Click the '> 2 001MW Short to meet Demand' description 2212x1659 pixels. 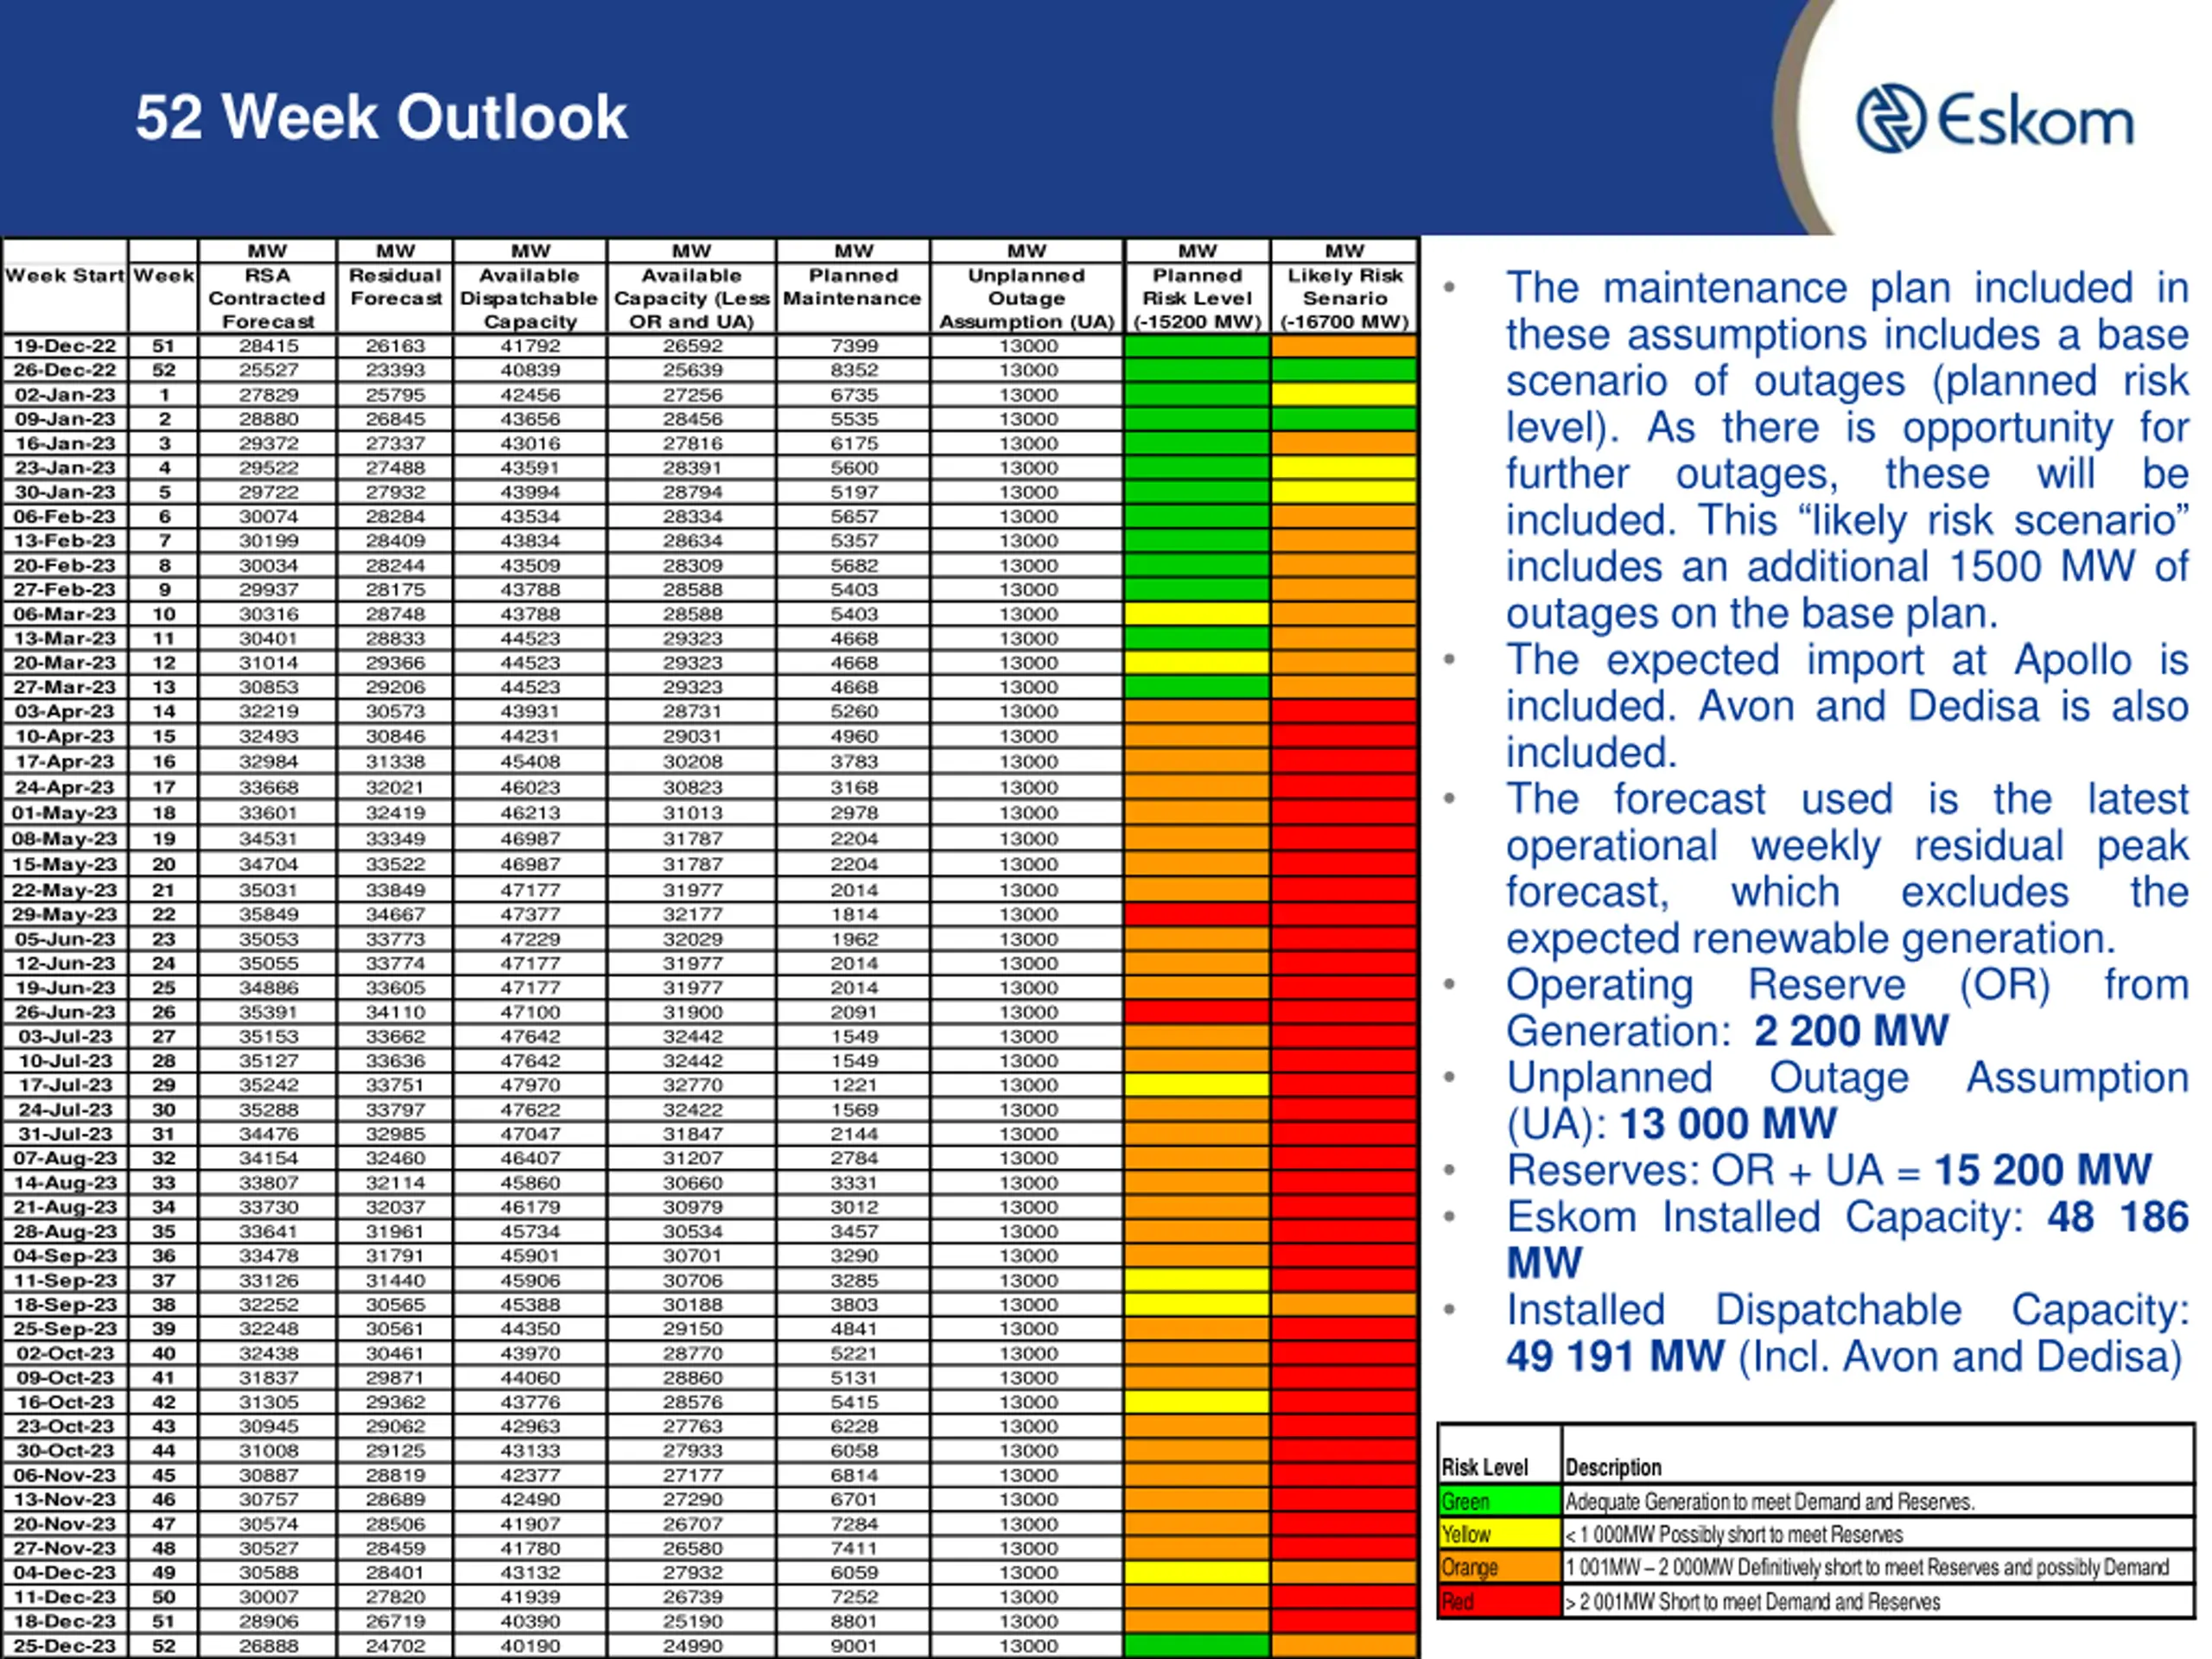click(1752, 1601)
